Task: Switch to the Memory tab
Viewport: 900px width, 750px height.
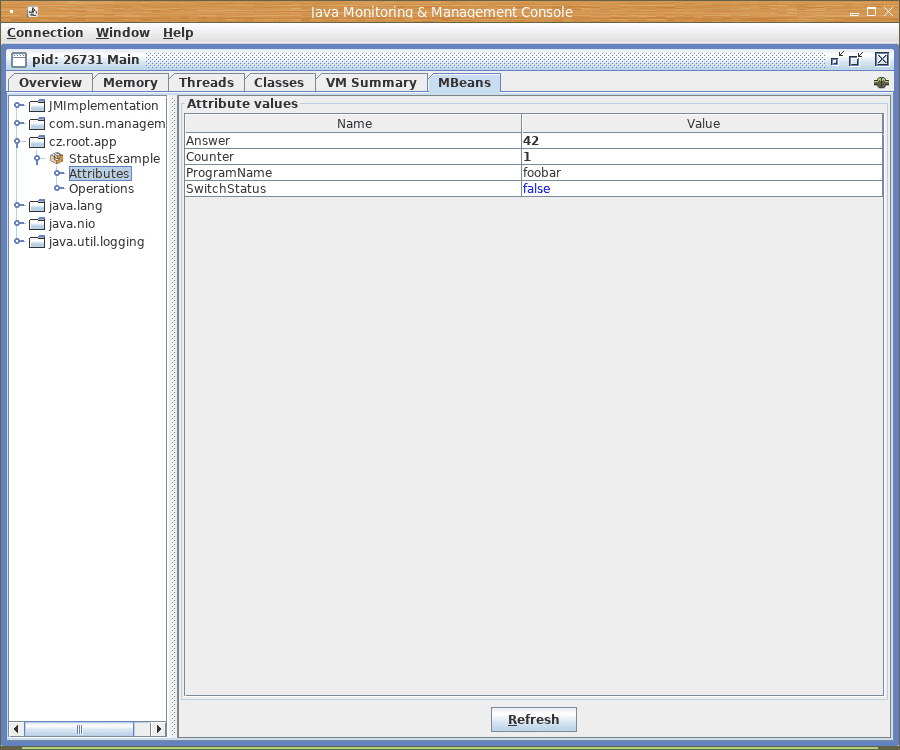Action: pyautogui.click(x=130, y=83)
